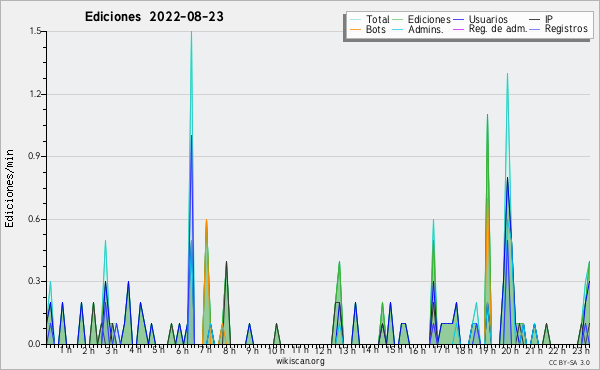Click the '0.9' y-axis value
The height and width of the screenshot is (370, 600).
35,156
